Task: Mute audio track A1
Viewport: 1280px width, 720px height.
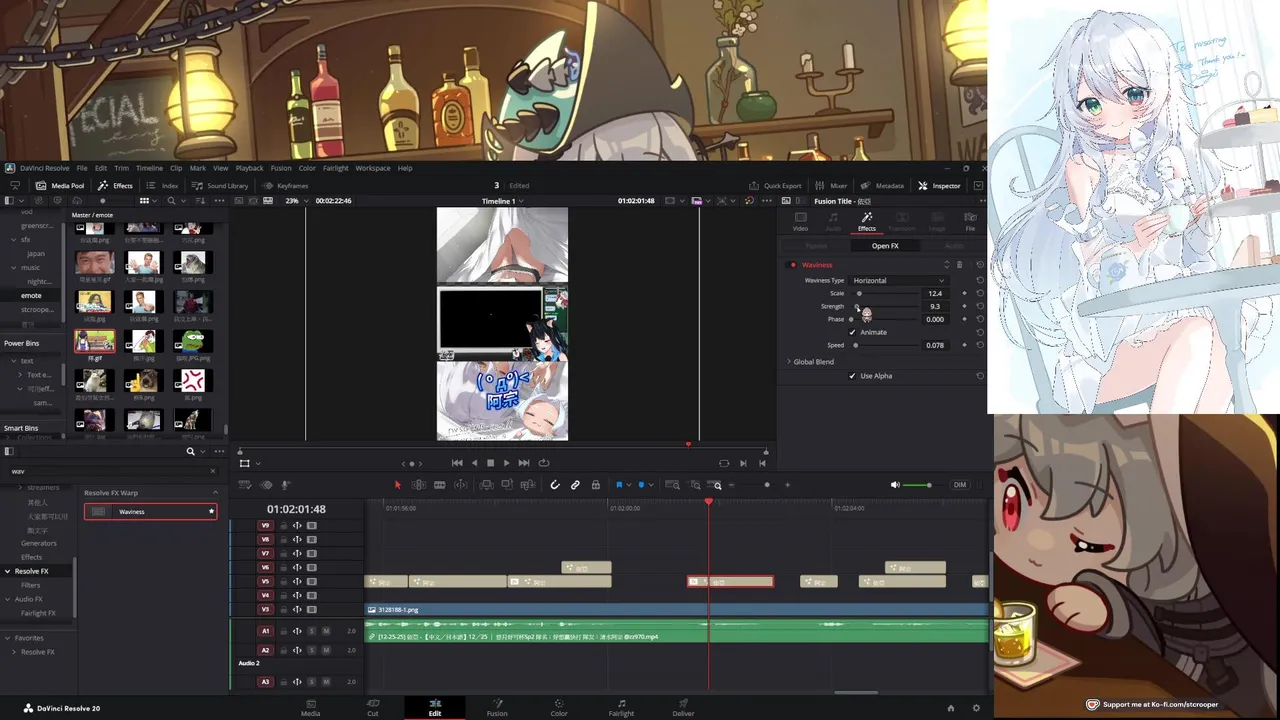Action: [326, 631]
